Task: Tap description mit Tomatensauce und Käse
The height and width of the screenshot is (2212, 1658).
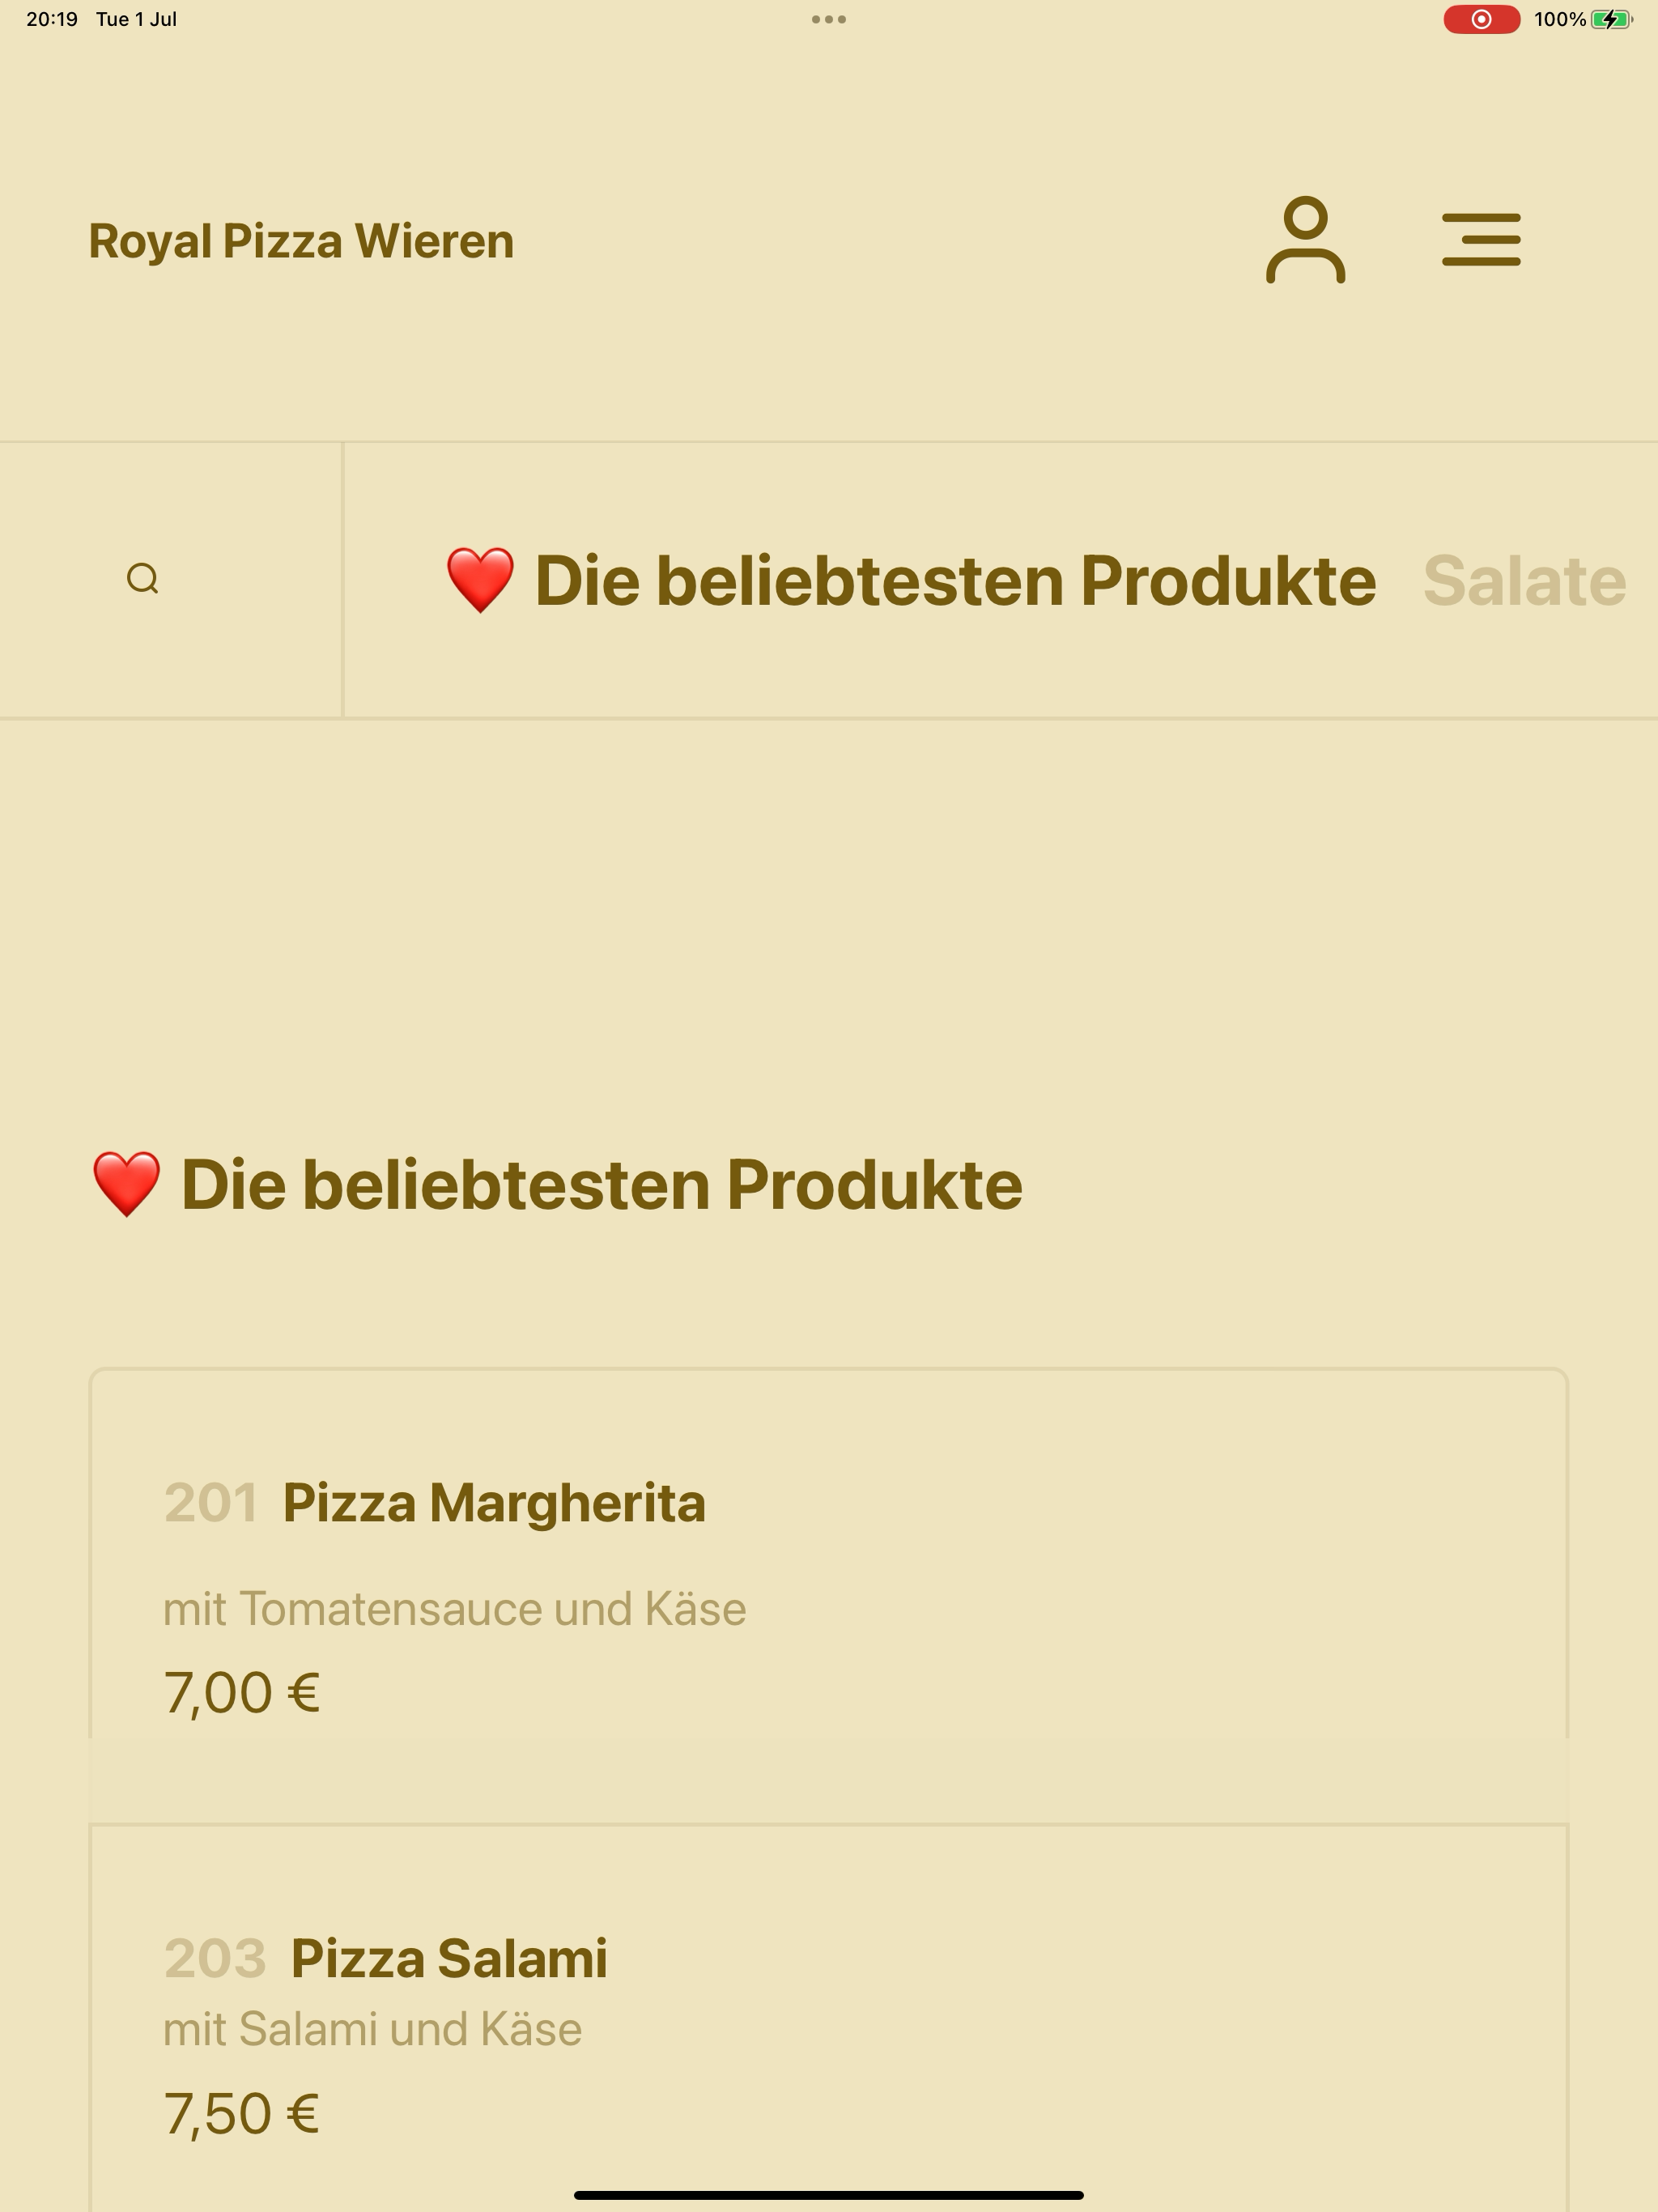Action: pos(455,1609)
